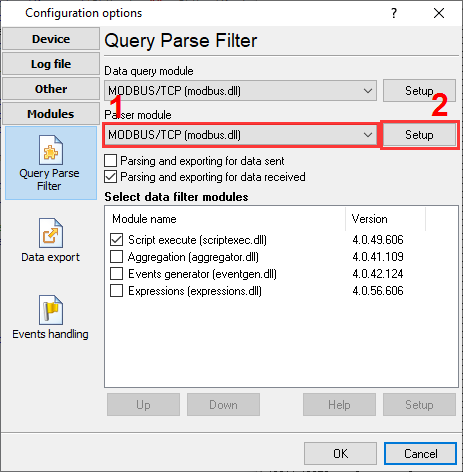The width and height of the screenshot is (463, 472).
Task: Select the Aggregation (aggregator.dll) row text
Action: [193, 257]
